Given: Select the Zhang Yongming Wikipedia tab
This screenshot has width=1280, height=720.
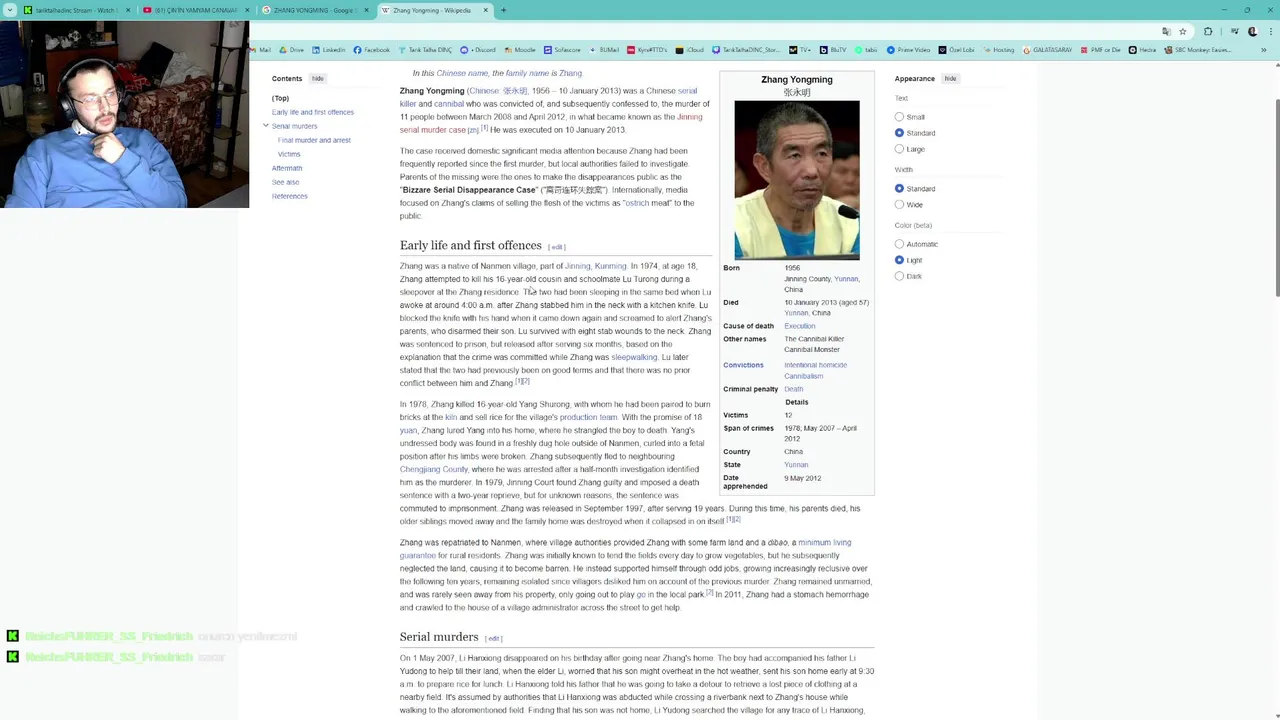Looking at the screenshot, I should click(434, 10).
